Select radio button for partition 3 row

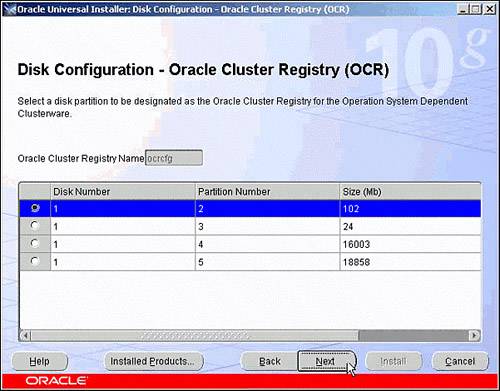(x=35, y=226)
